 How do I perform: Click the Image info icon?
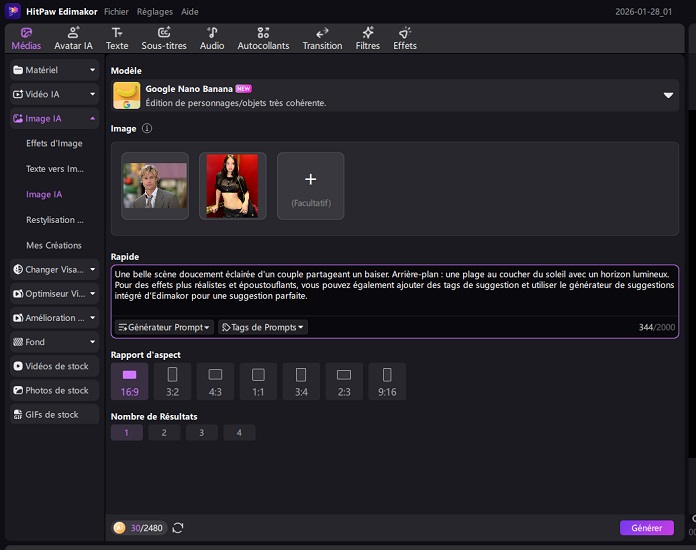[x=147, y=129]
